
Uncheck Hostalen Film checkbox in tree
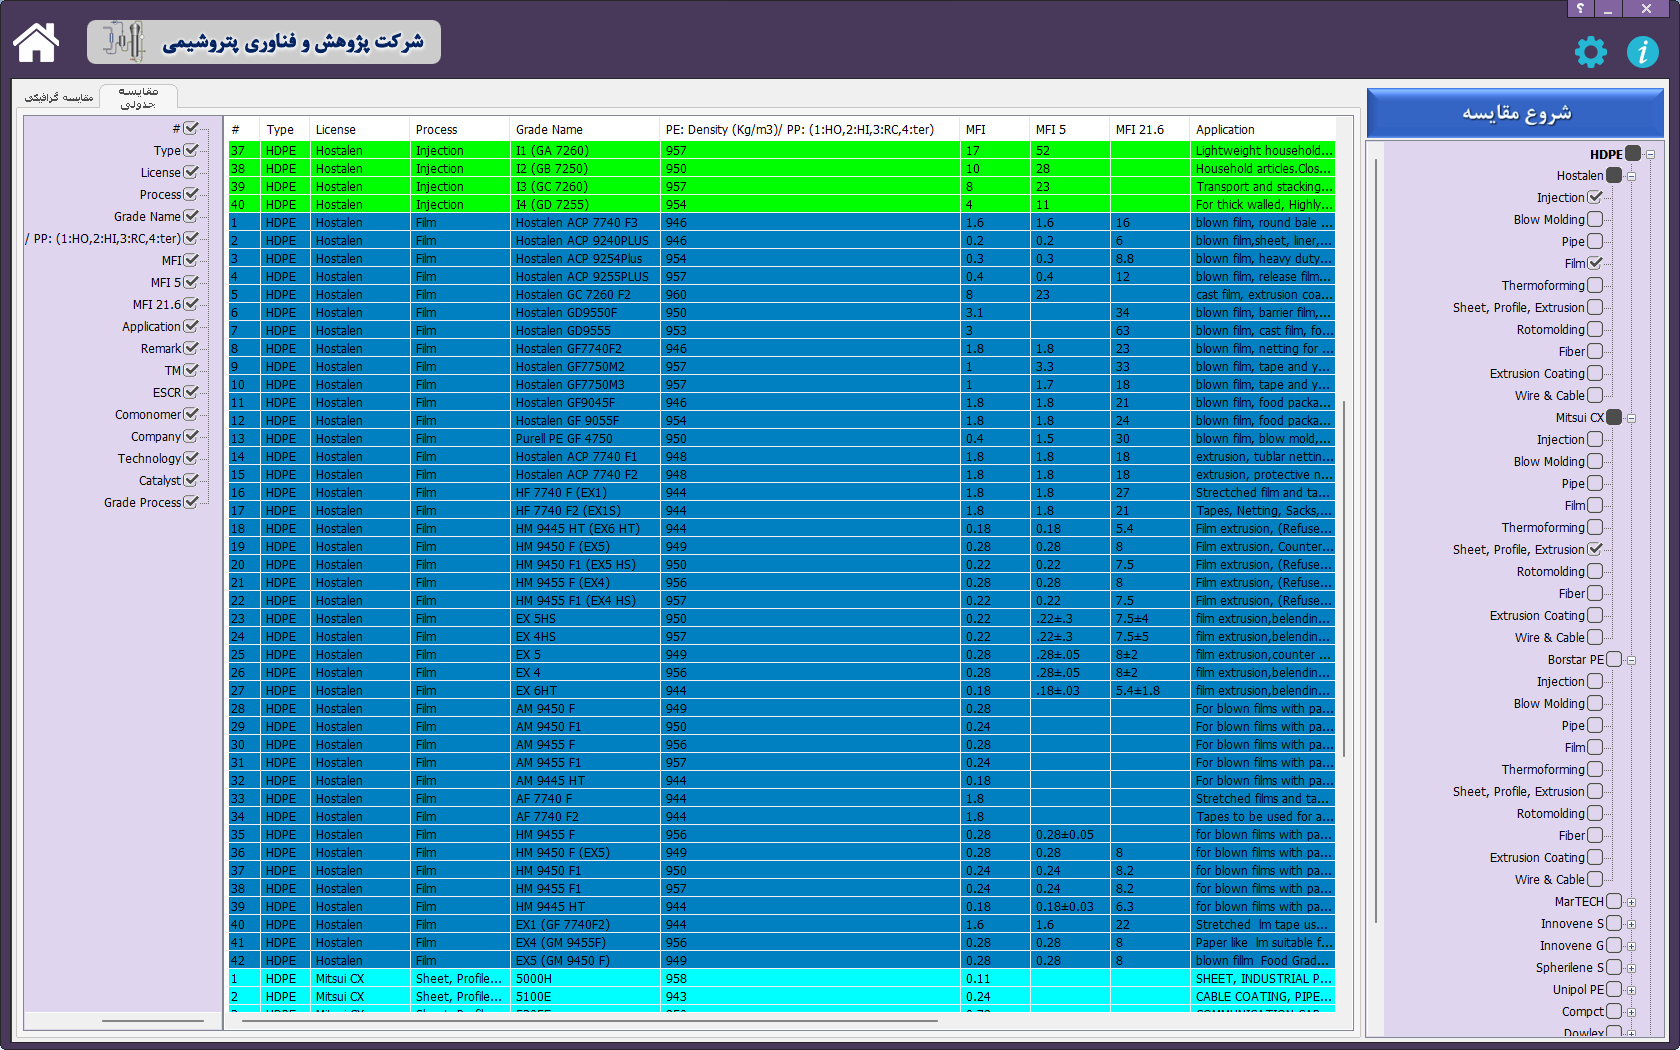coord(1595,263)
